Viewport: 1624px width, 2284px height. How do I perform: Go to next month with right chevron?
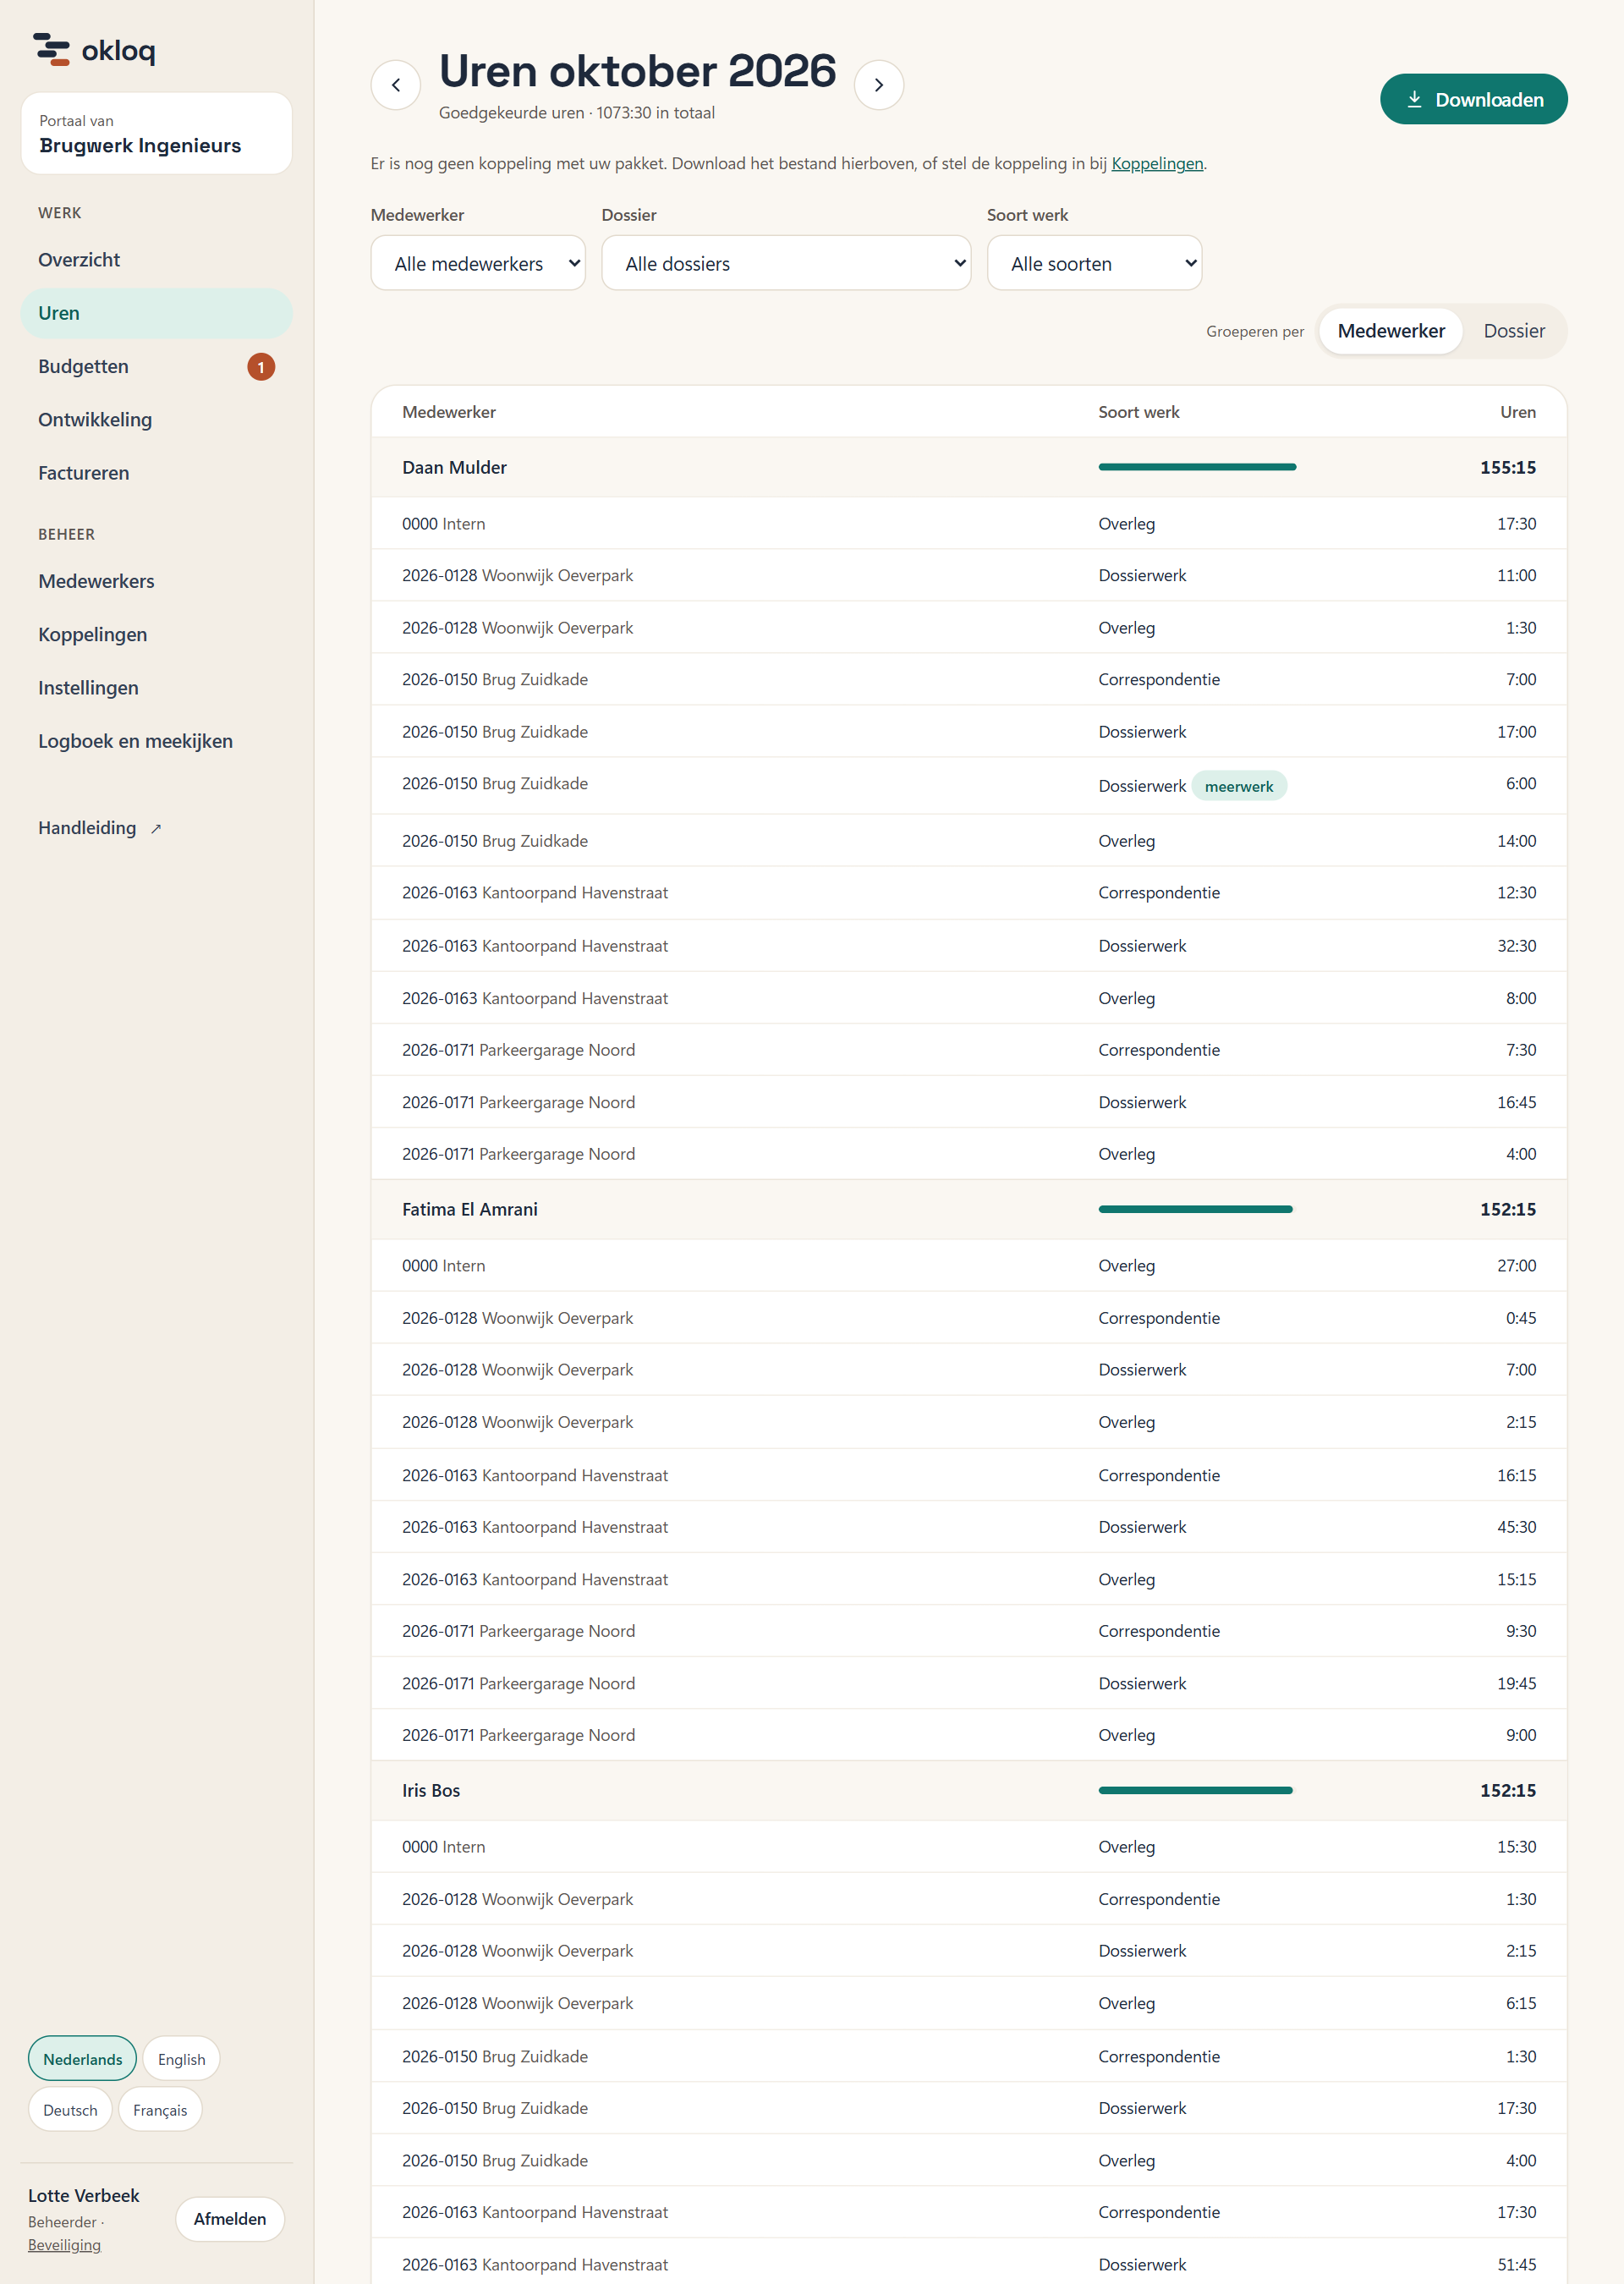(x=879, y=85)
